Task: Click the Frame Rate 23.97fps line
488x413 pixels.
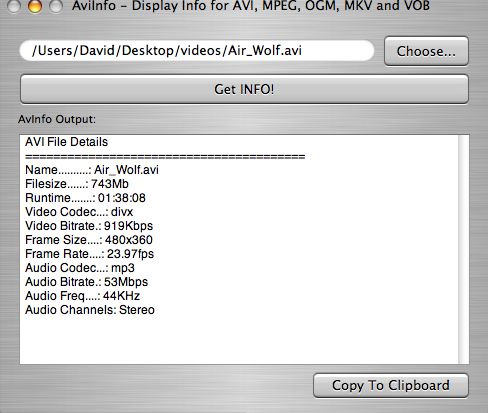Action: point(89,254)
